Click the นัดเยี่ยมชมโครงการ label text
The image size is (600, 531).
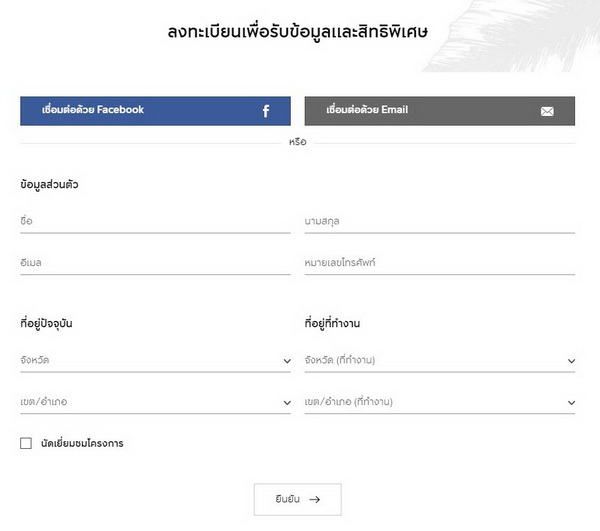[x=82, y=443]
